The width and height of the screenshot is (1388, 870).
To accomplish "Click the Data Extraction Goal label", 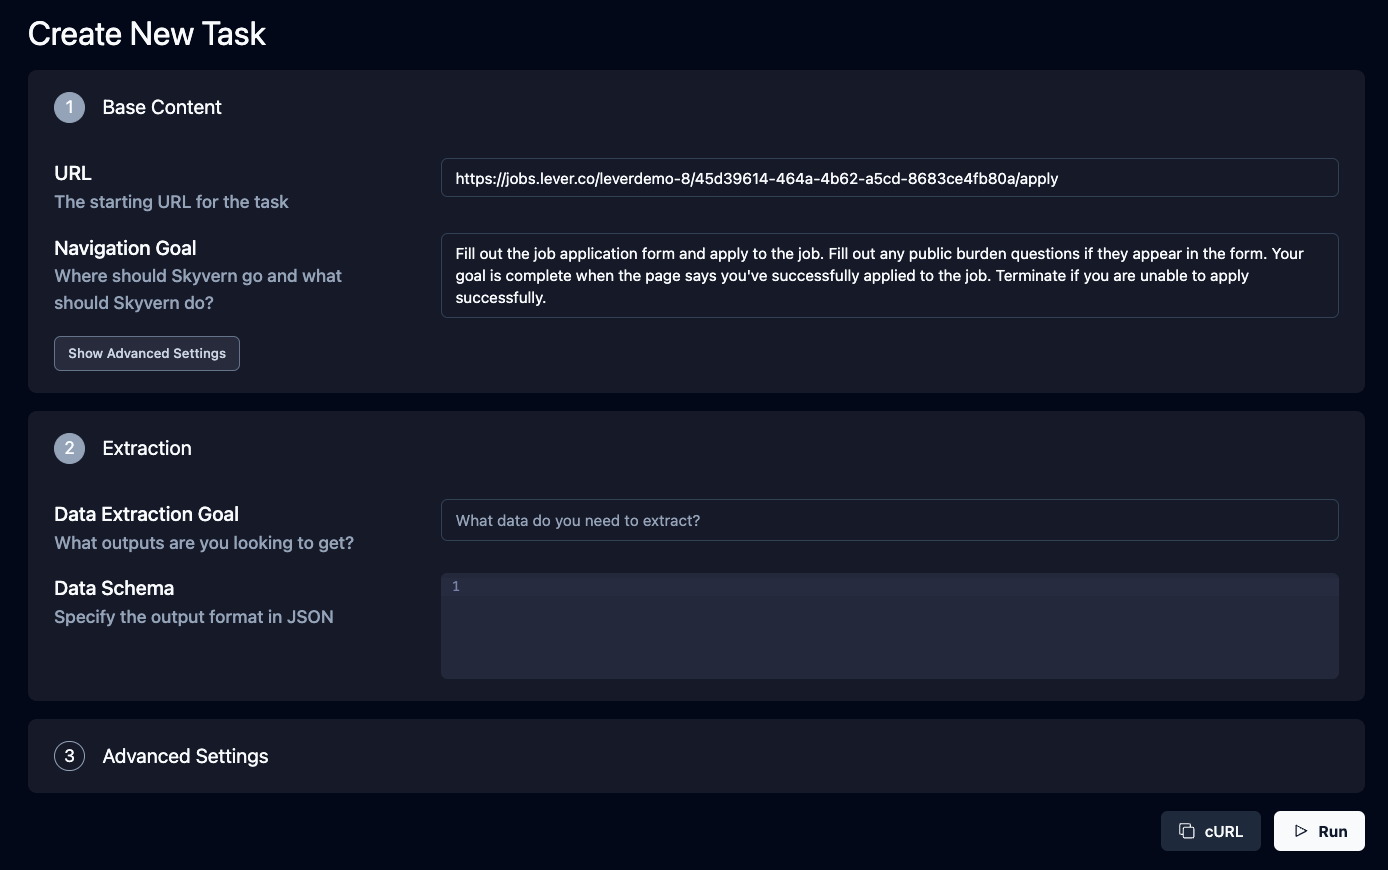I will (x=146, y=514).
